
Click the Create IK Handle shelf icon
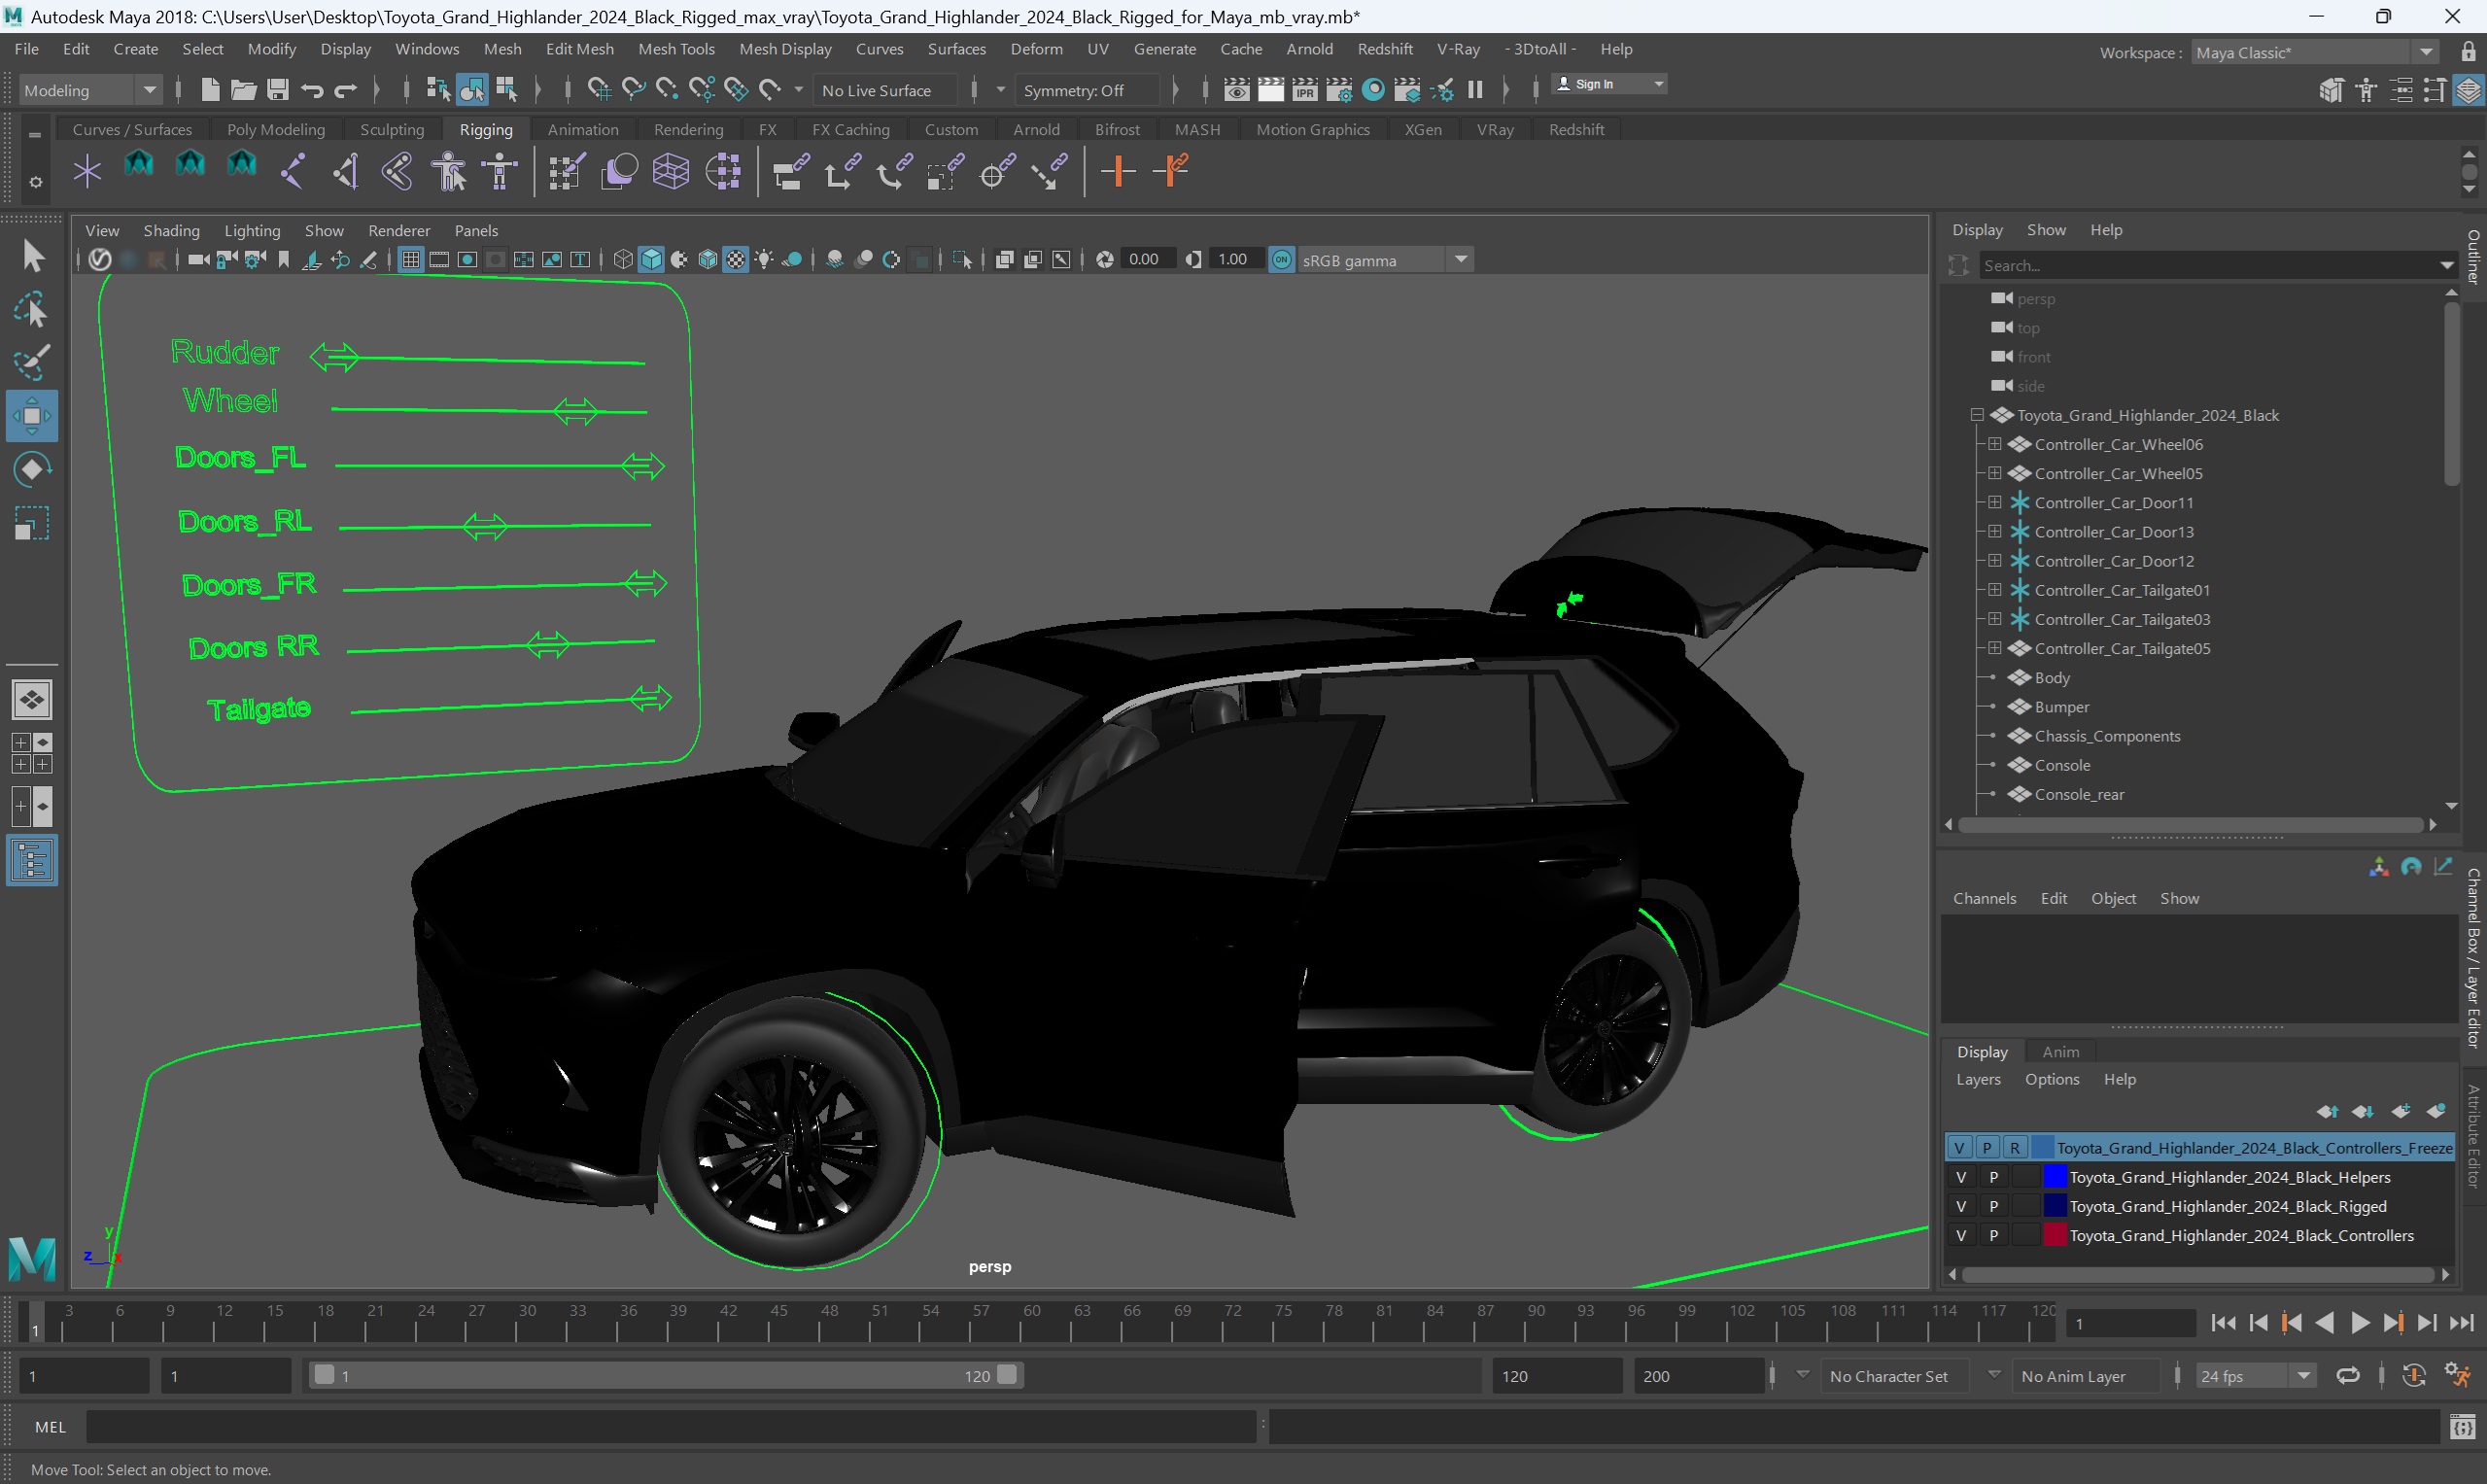[346, 171]
